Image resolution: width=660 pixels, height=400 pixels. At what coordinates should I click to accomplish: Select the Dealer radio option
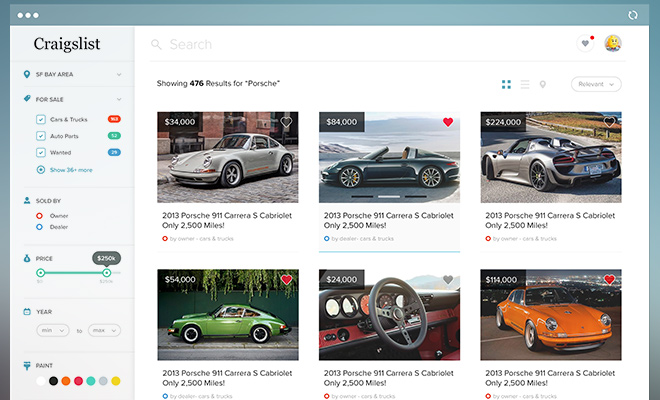click(x=39, y=227)
